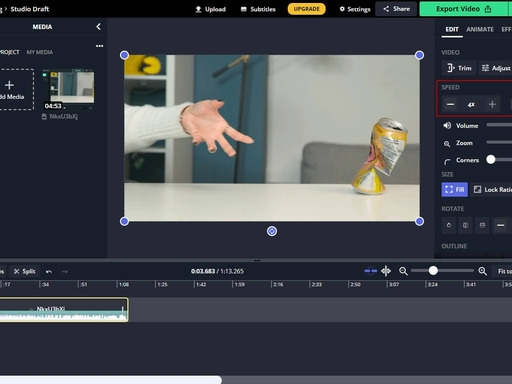Image resolution: width=512 pixels, height=384 pixels.
Task: Click the Split button in timeline toolbar
Action: 25,271
